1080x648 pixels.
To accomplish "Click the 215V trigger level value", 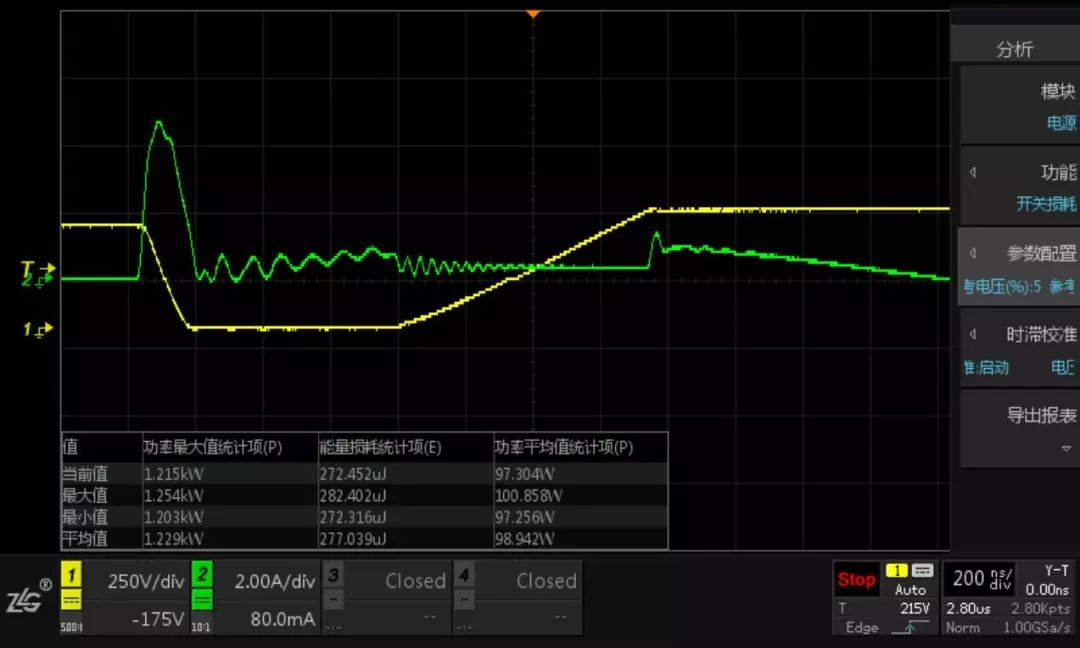I will point(915,609).
